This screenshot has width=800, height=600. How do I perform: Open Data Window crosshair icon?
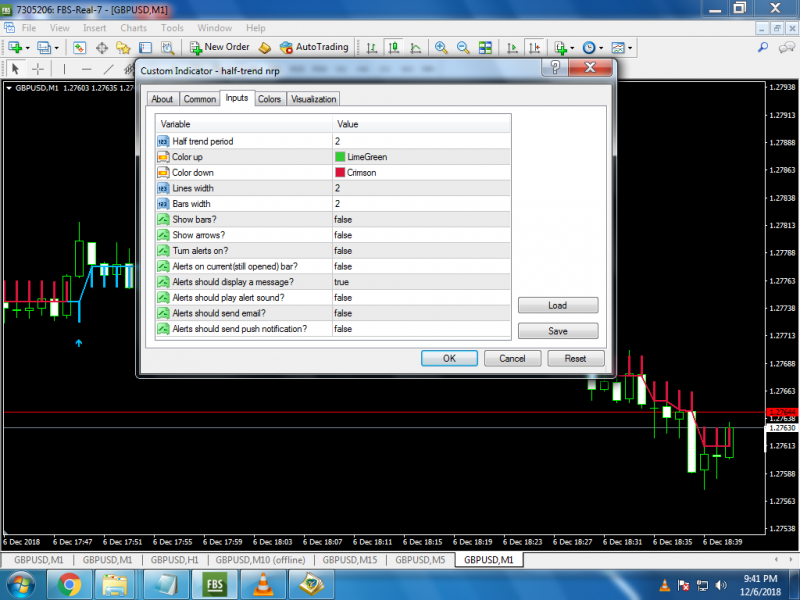point(102,47)
